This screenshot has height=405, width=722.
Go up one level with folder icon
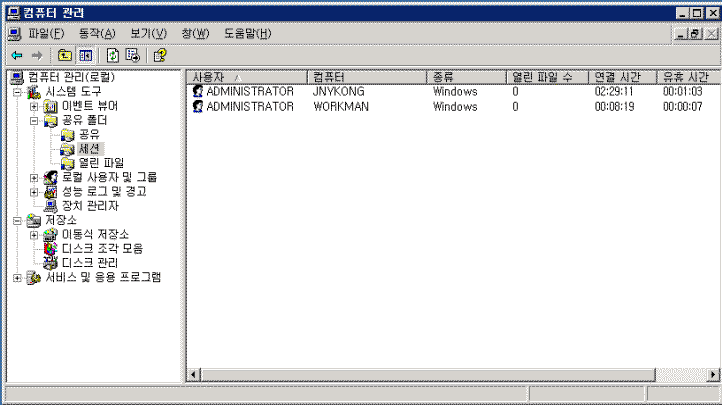pyautogui.click(x=64, y=56)
